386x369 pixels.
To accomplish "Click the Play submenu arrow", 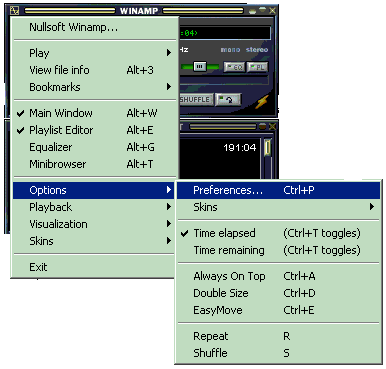I will click(169, 53).
